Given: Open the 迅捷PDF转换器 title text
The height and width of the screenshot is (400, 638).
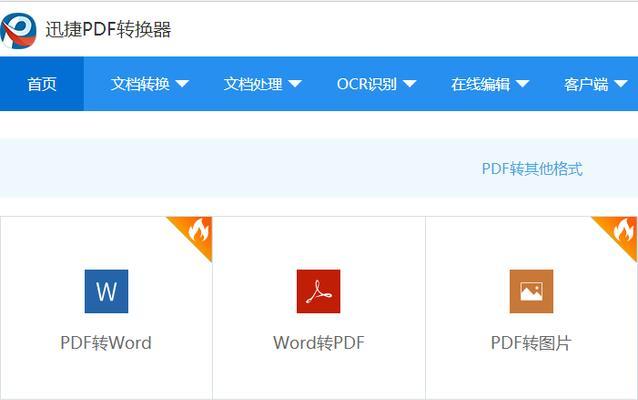Looking at the screenshot, I should pos(108,30).
